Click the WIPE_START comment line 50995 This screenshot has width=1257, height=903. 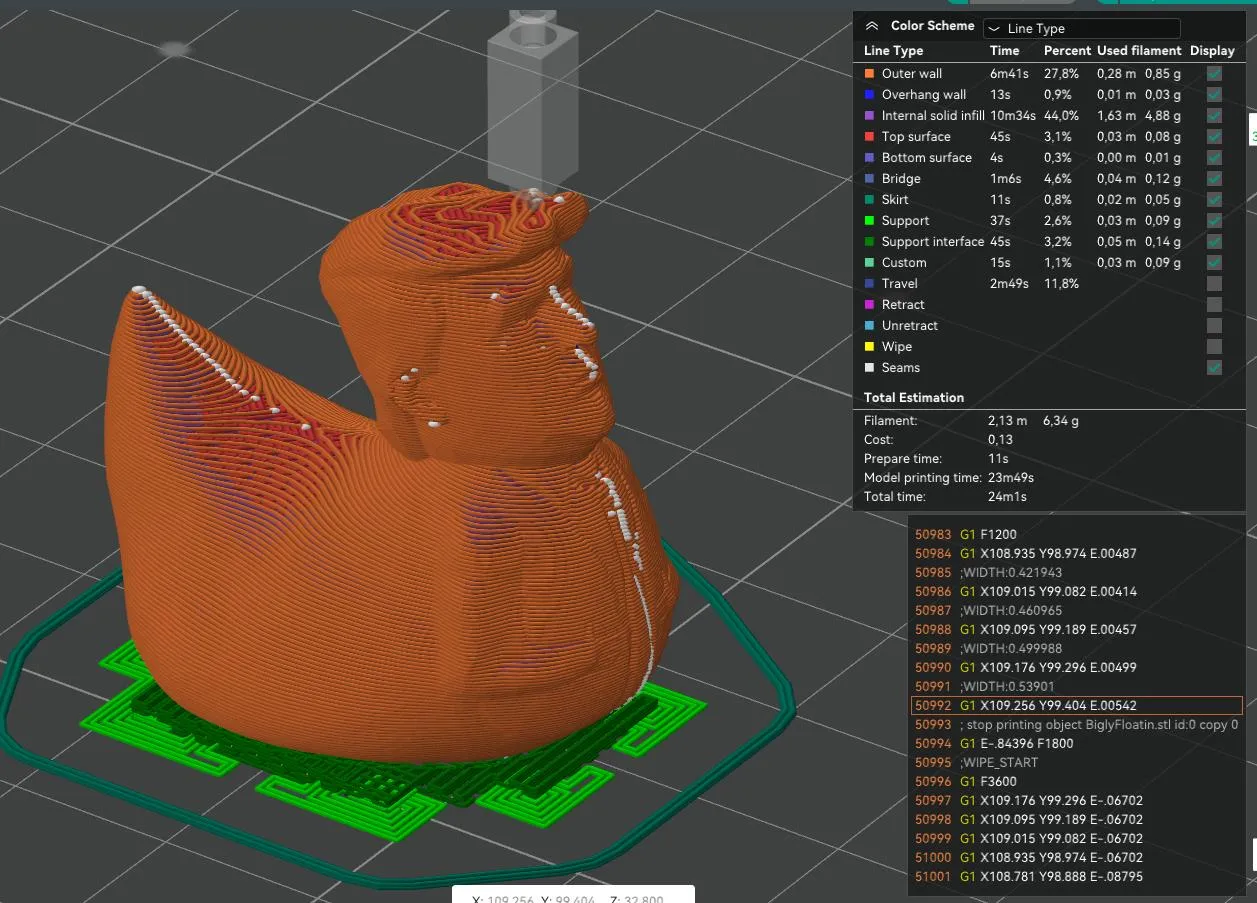point(1076,762)
